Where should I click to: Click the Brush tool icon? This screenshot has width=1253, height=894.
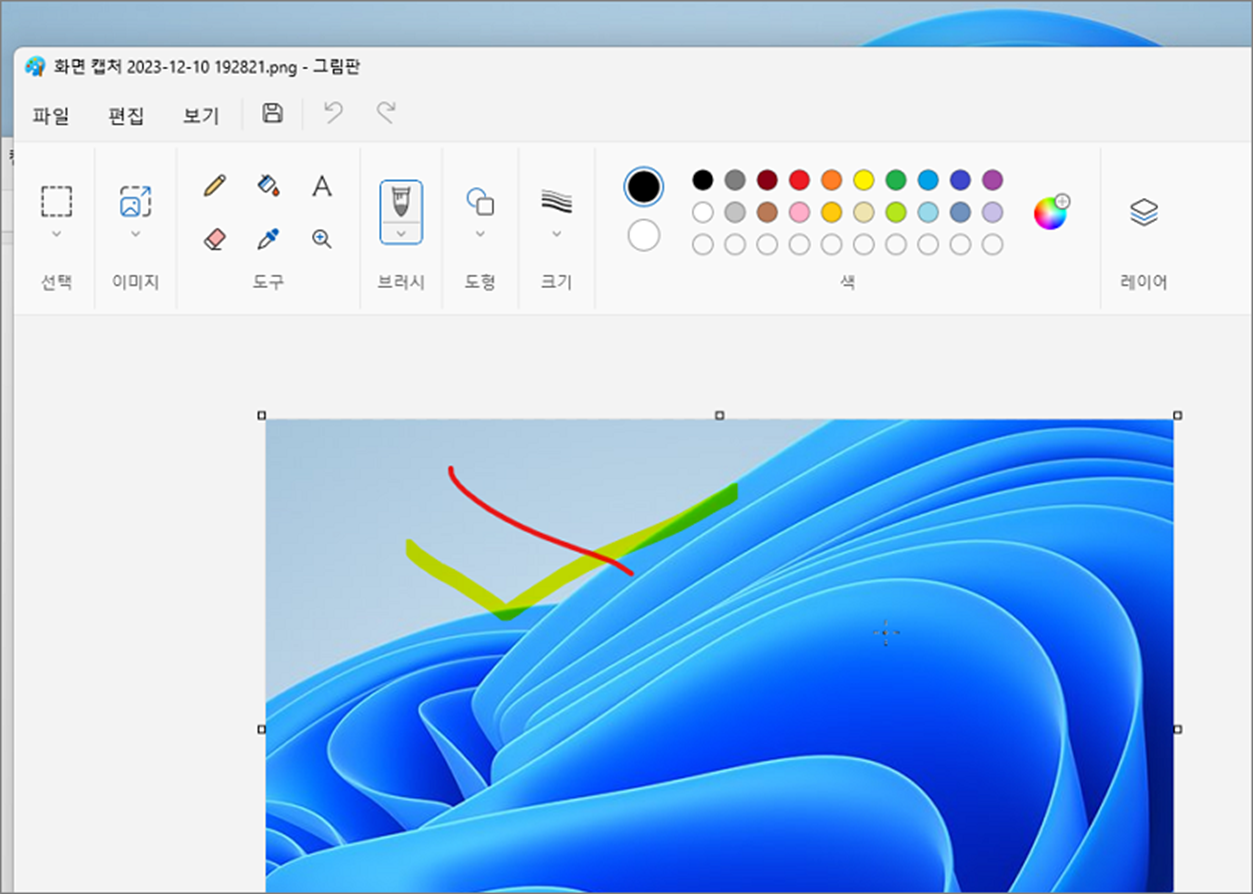click(401, 201)
